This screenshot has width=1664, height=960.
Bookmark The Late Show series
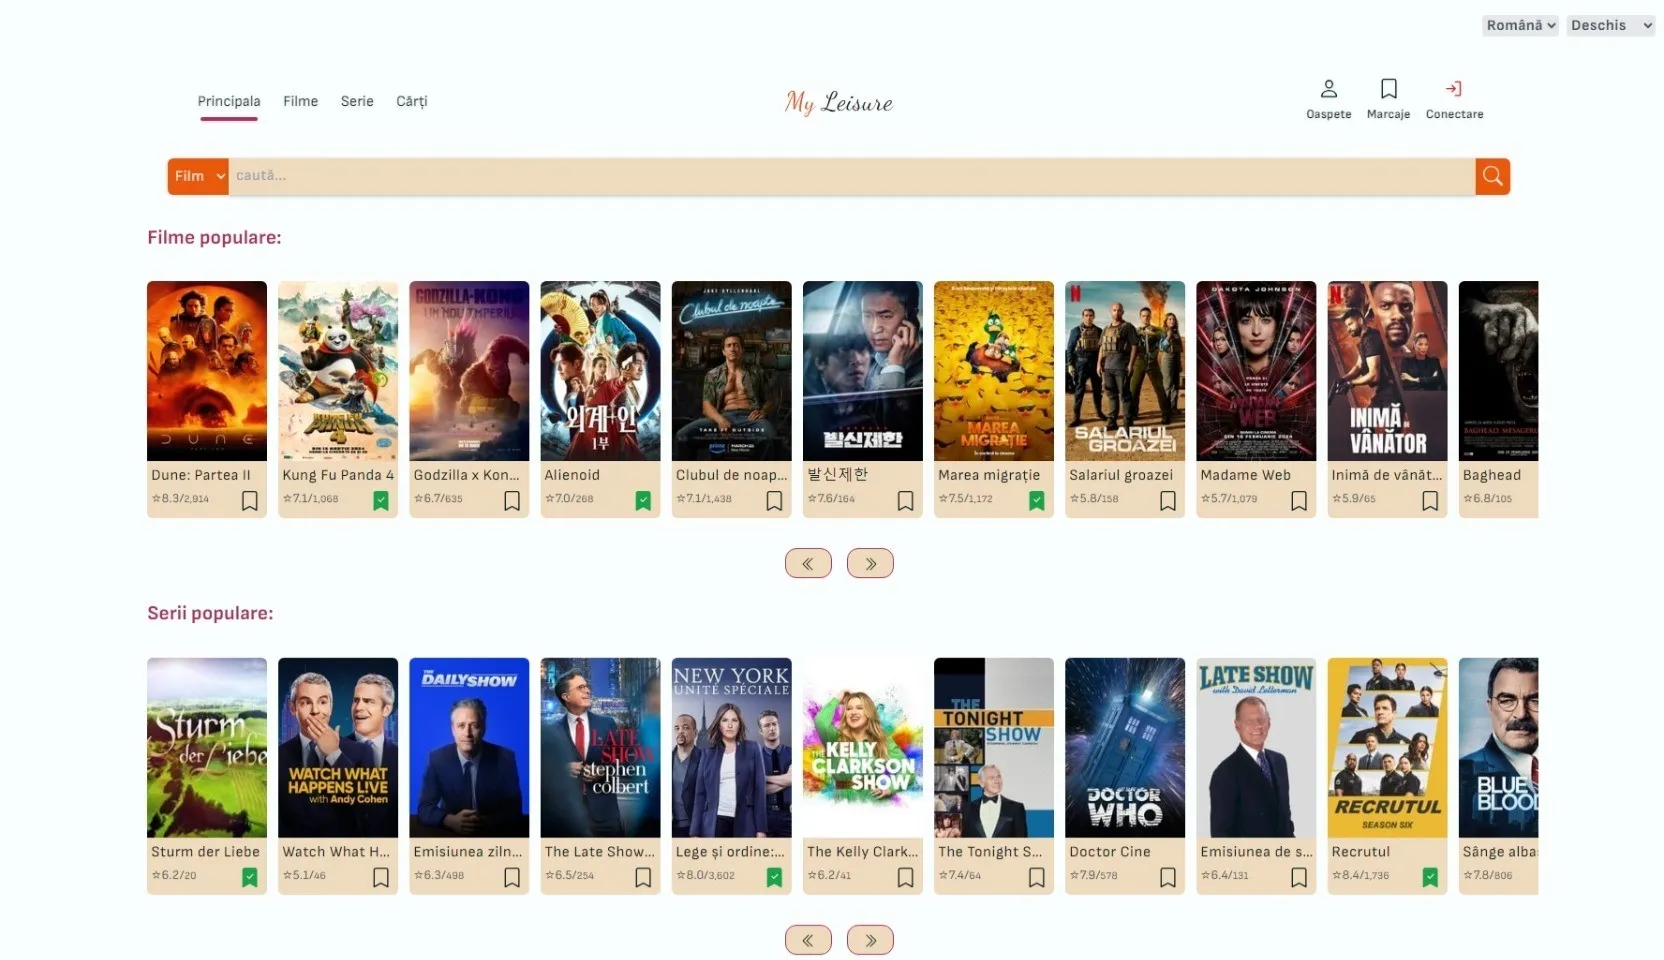[x=643, y=877]
